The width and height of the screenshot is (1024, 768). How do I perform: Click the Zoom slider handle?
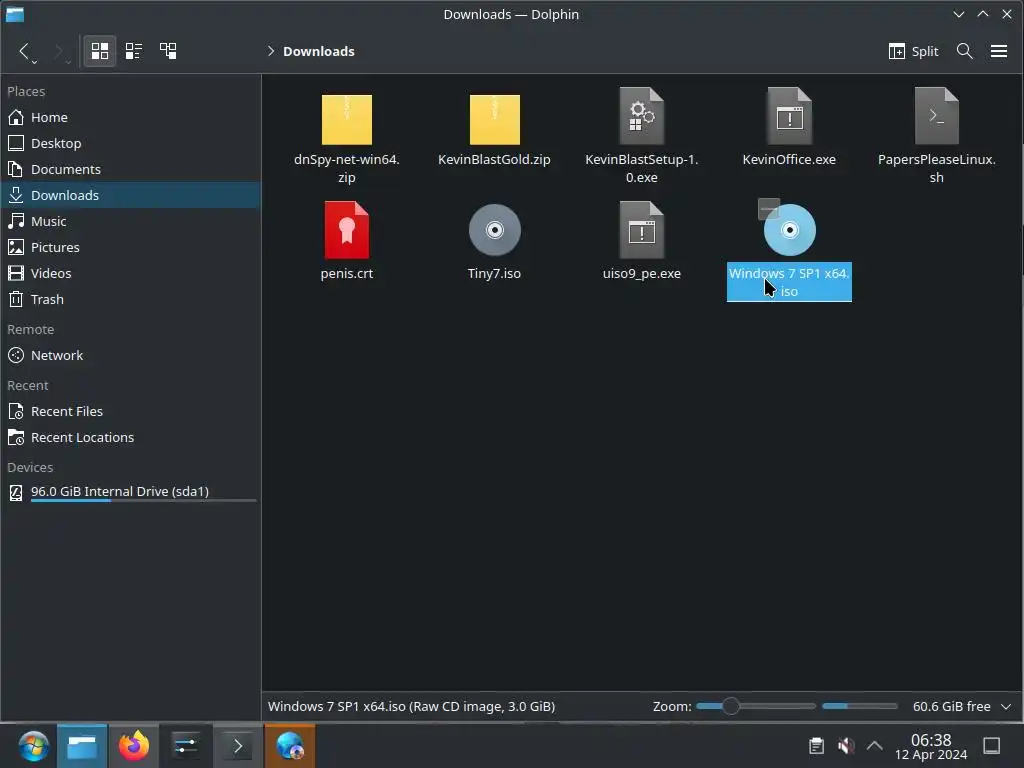pyautogui.click(x=731, y=706)
